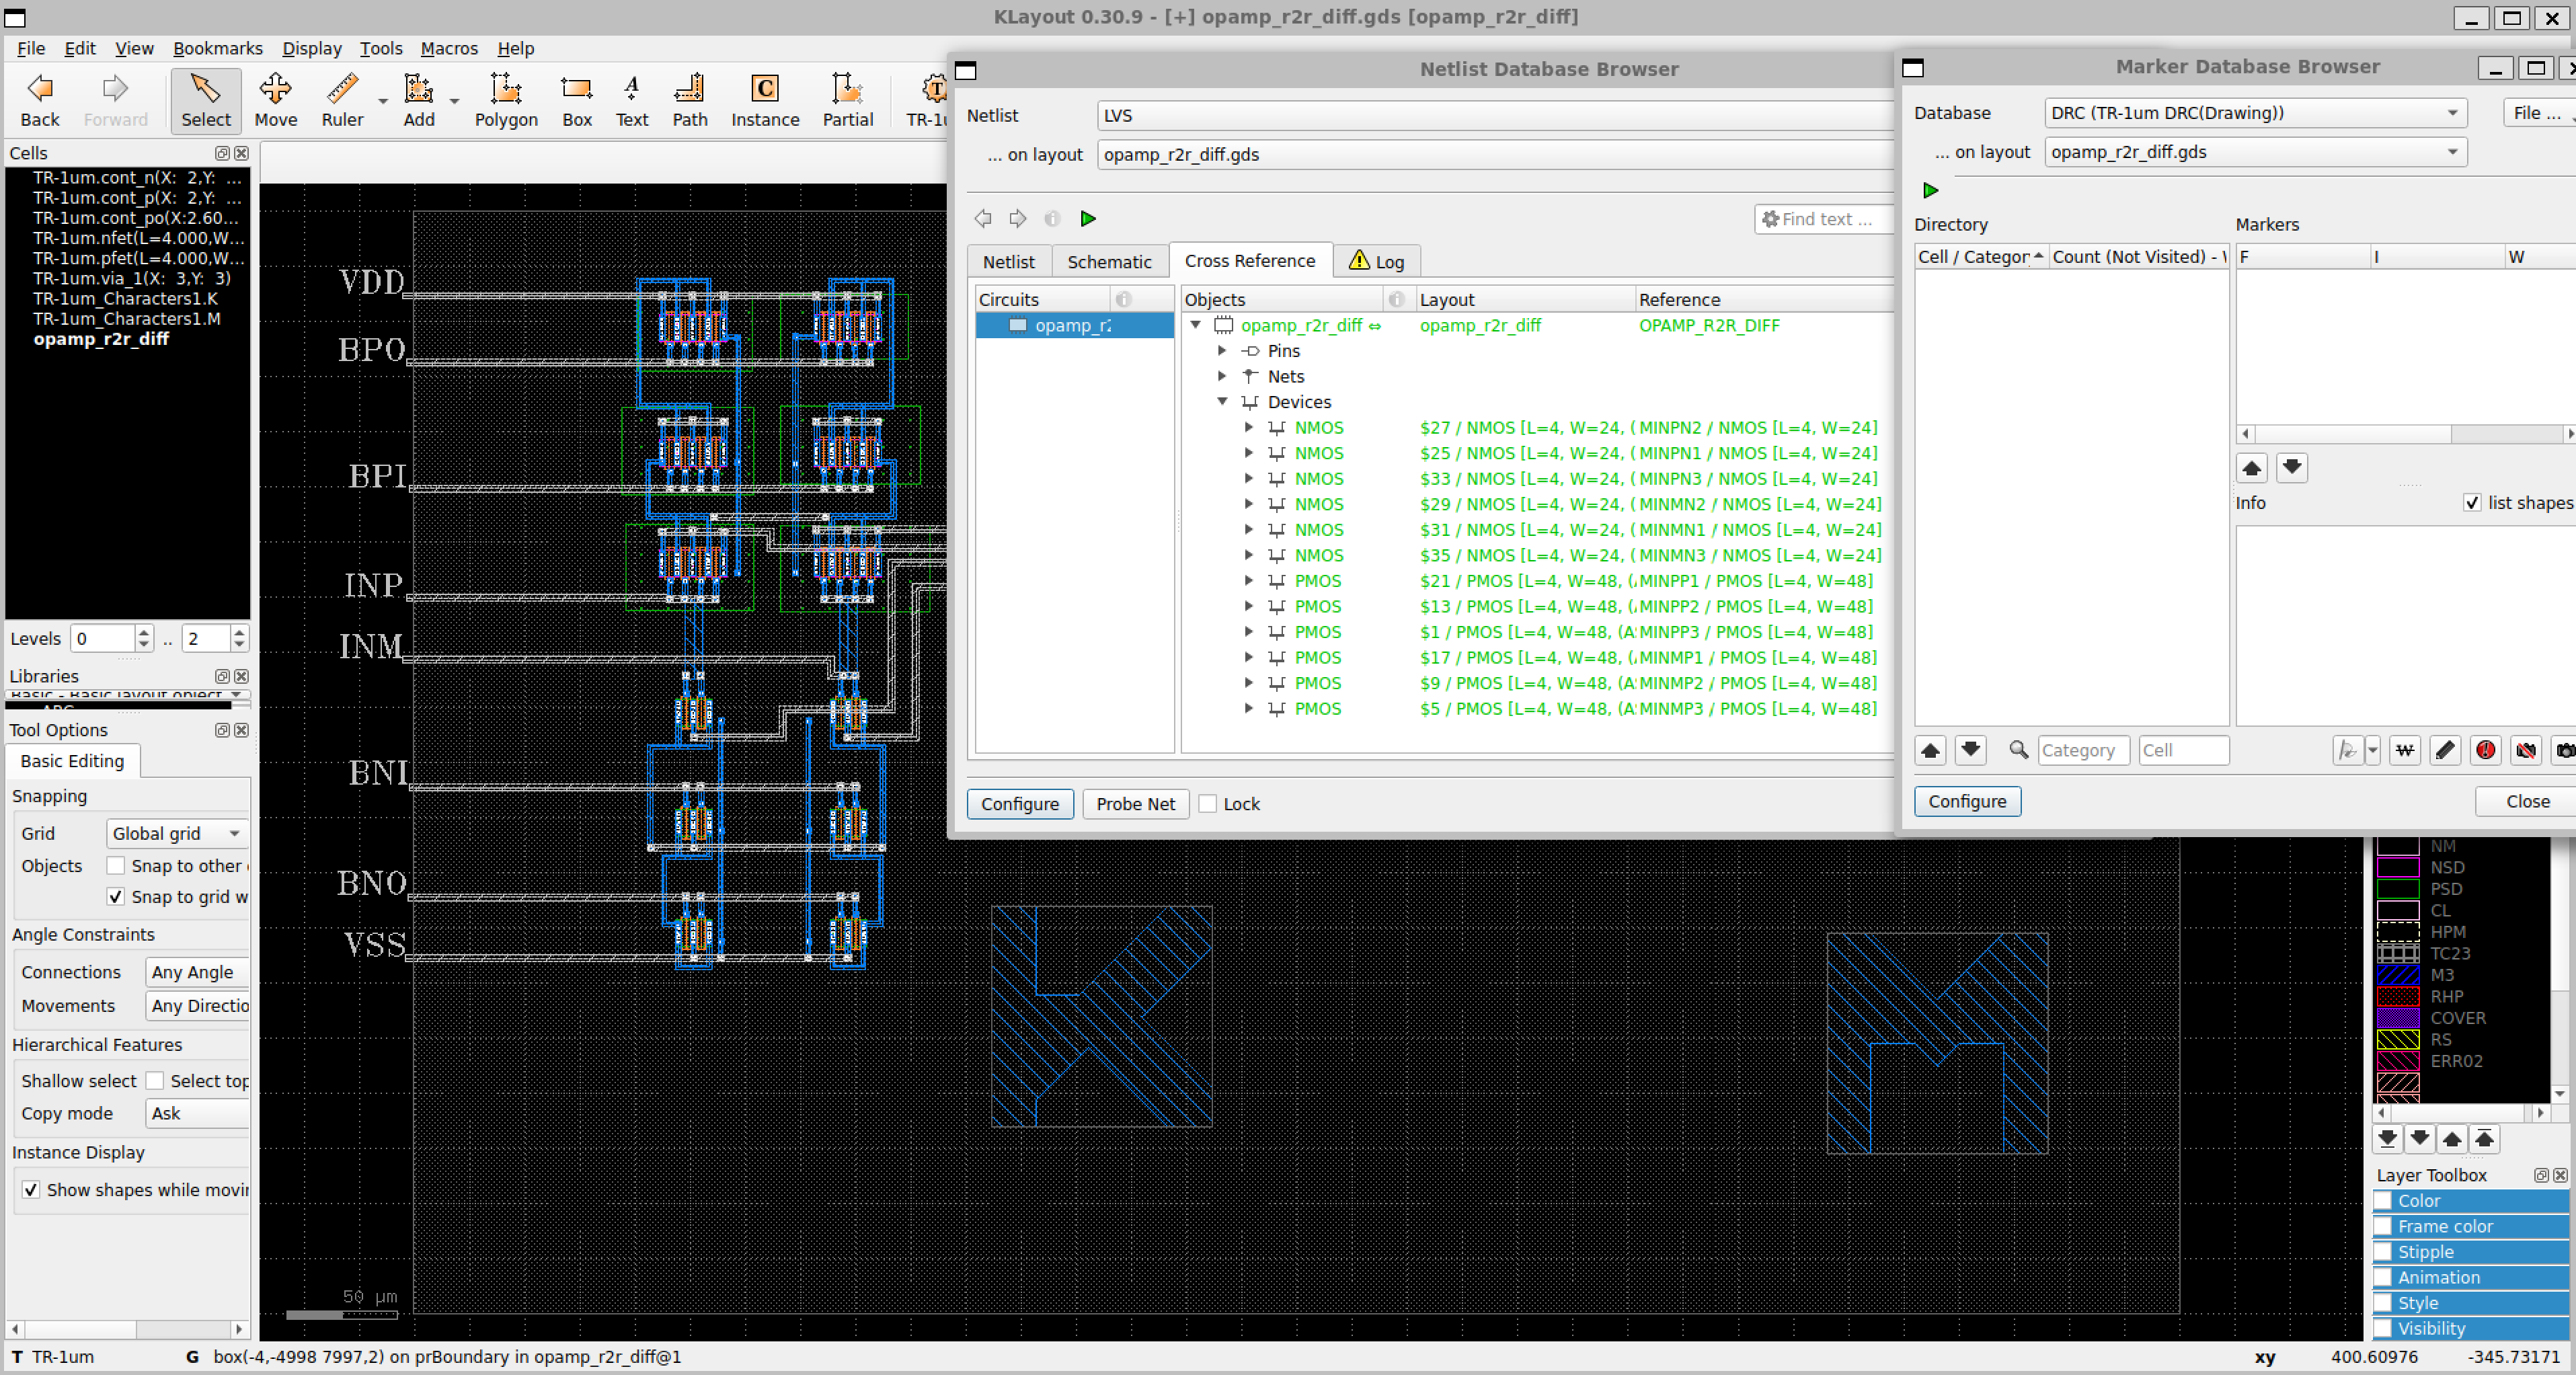Open the DRC Database dropdown
2576x1375 pixels.
point(2254,113)
